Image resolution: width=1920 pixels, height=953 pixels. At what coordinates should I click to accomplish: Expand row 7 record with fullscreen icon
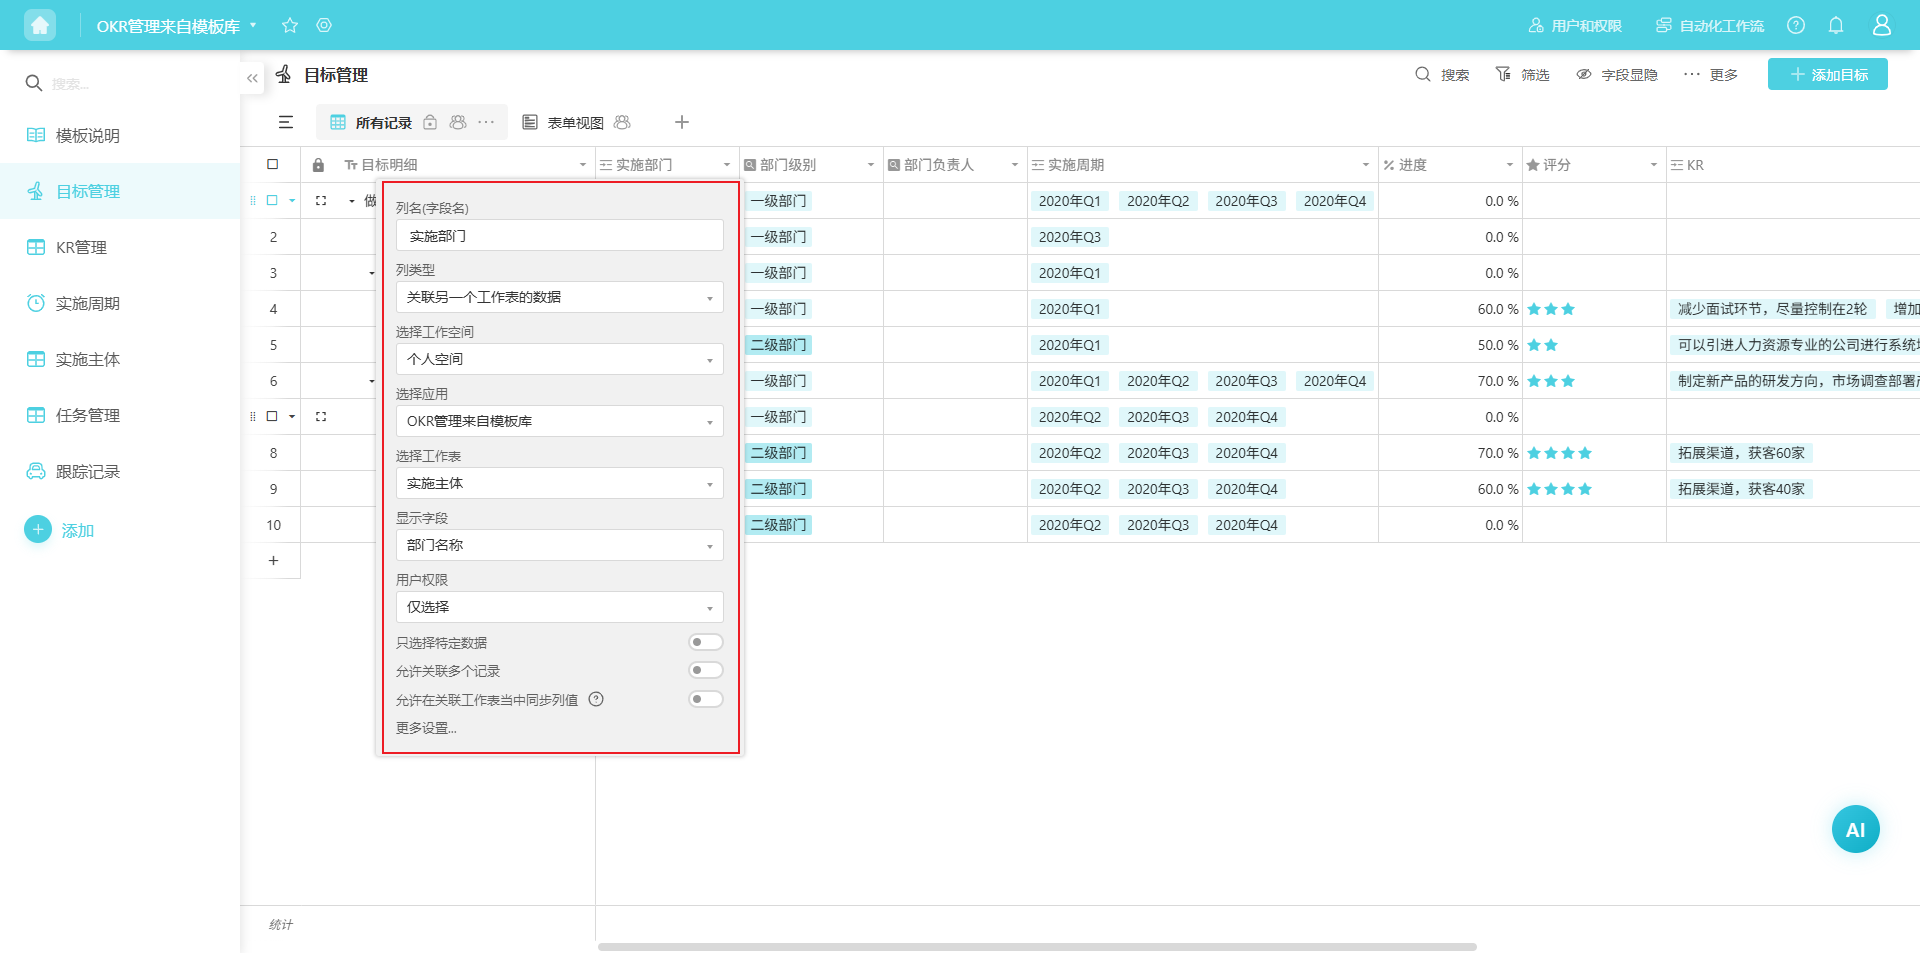tap(321, 417)
